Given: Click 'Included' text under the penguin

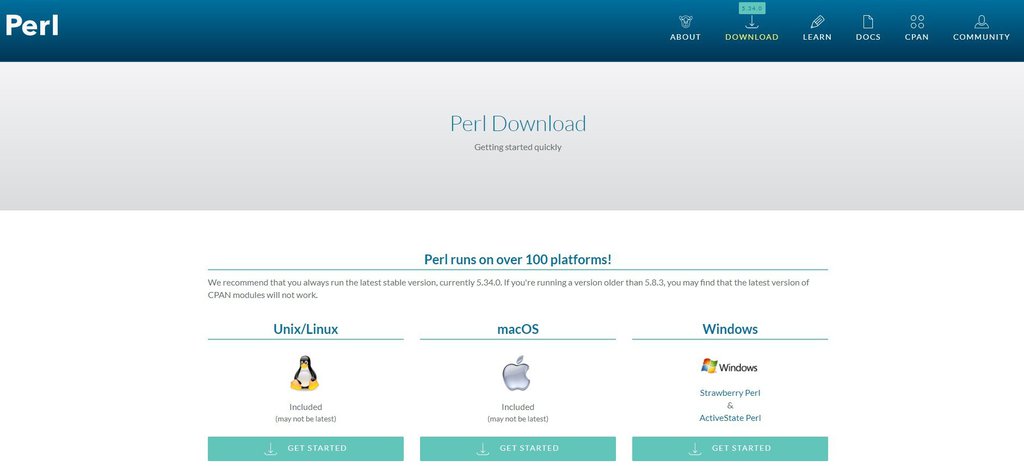Looking at the screenshot, I should (306, 407).
